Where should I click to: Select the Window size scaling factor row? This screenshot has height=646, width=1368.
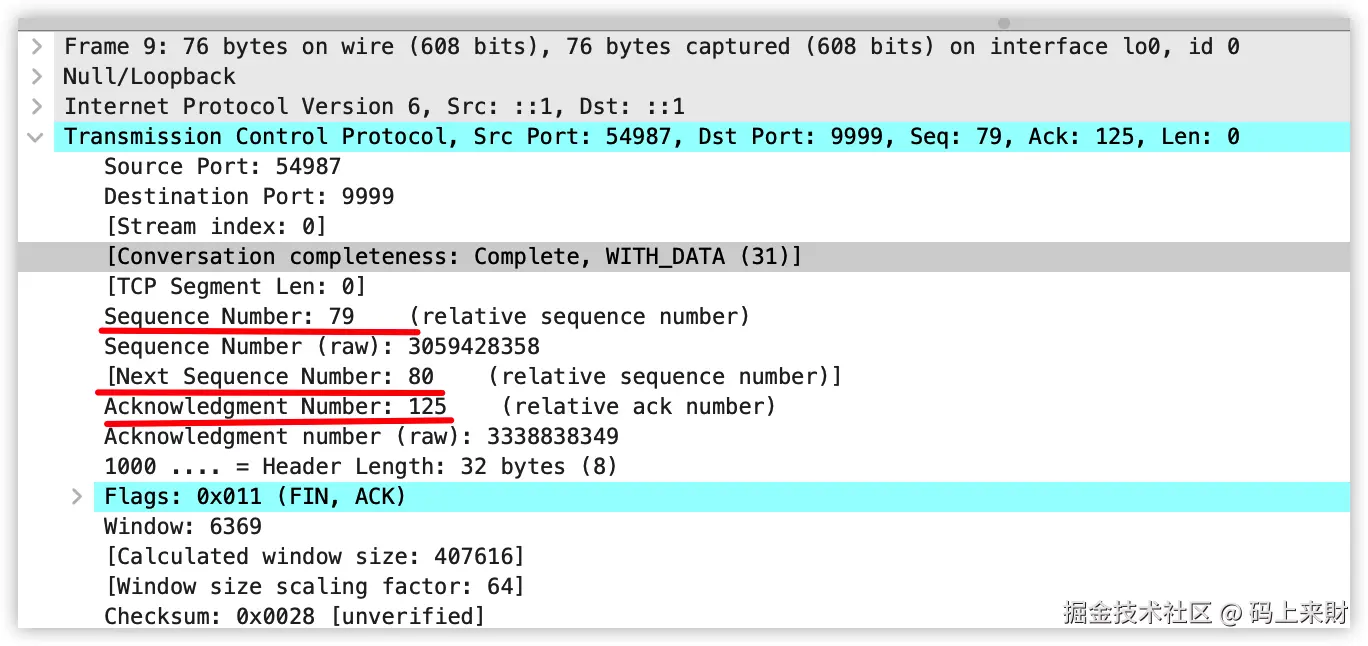pyautogui.click(x=314, y=587)
